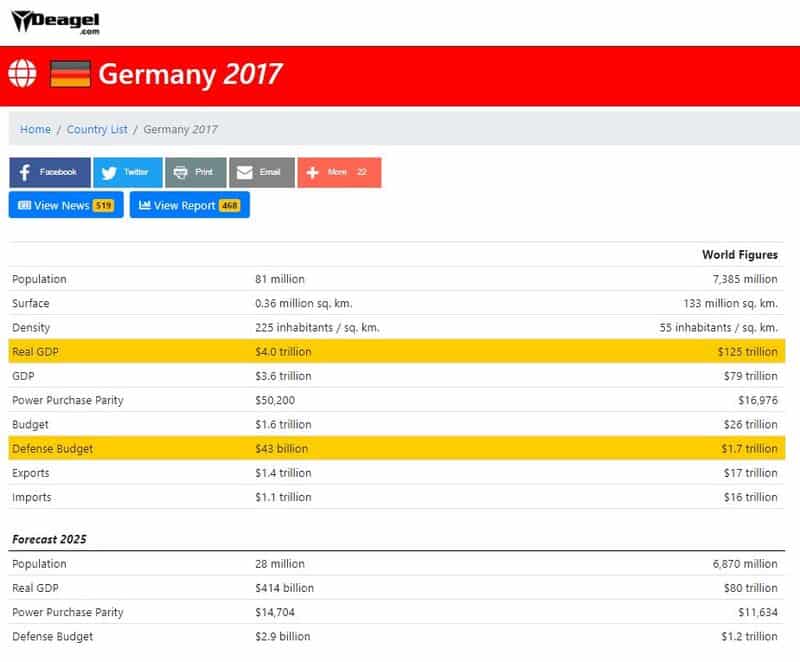The width and height of the screenshot is (800, 662).
Task: Click the Germany 2017 page heading
Action: (190, 74)
